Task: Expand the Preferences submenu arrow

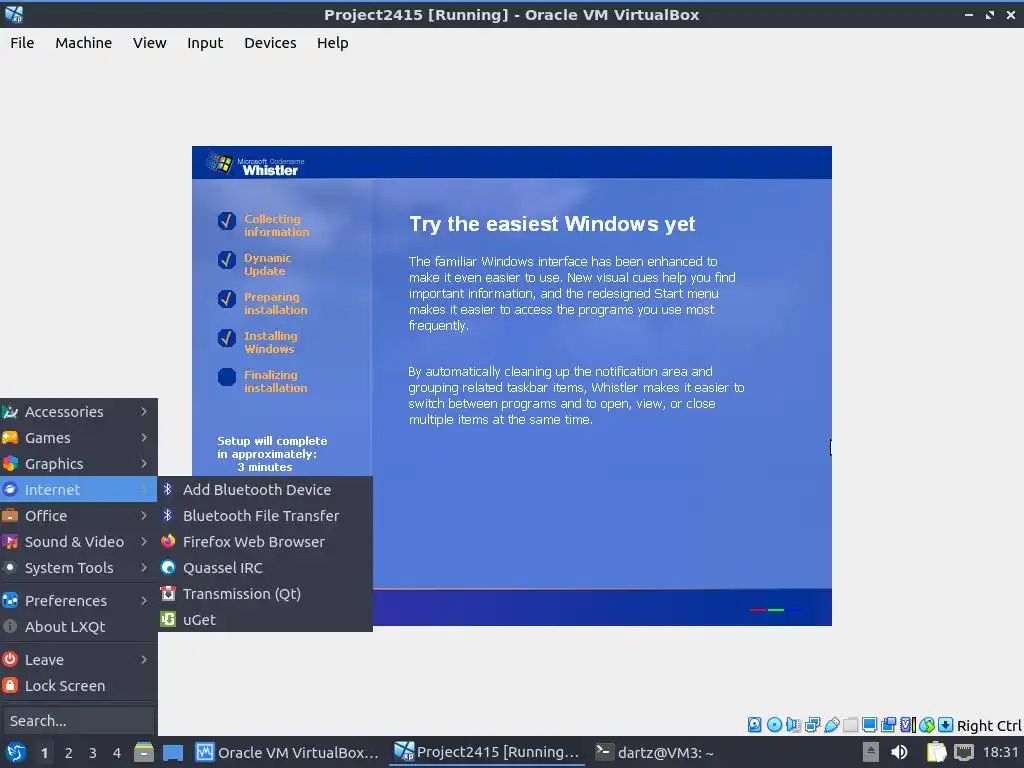Action: (x=144, y=600)
